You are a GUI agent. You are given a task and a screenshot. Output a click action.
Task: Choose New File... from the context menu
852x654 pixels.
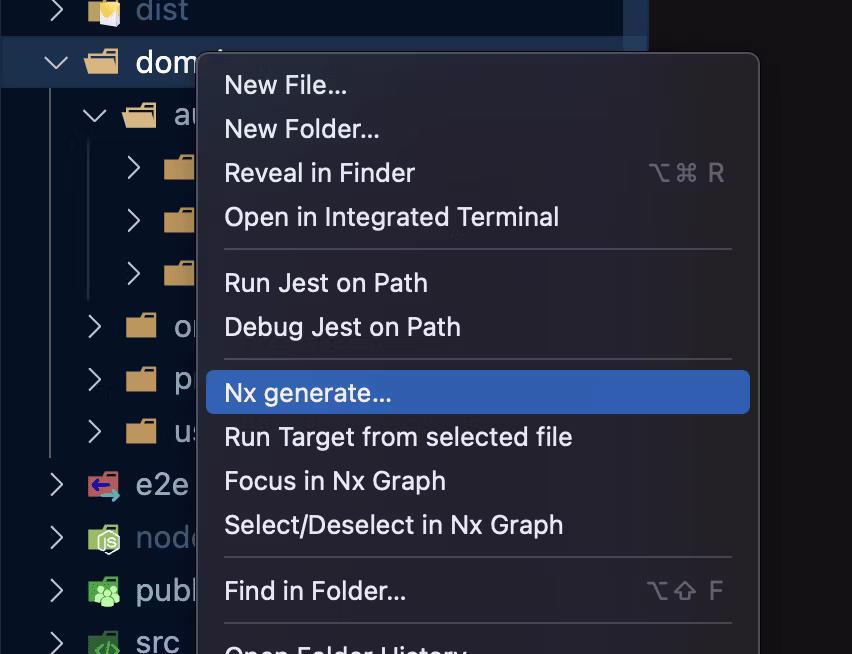(286, 85)
